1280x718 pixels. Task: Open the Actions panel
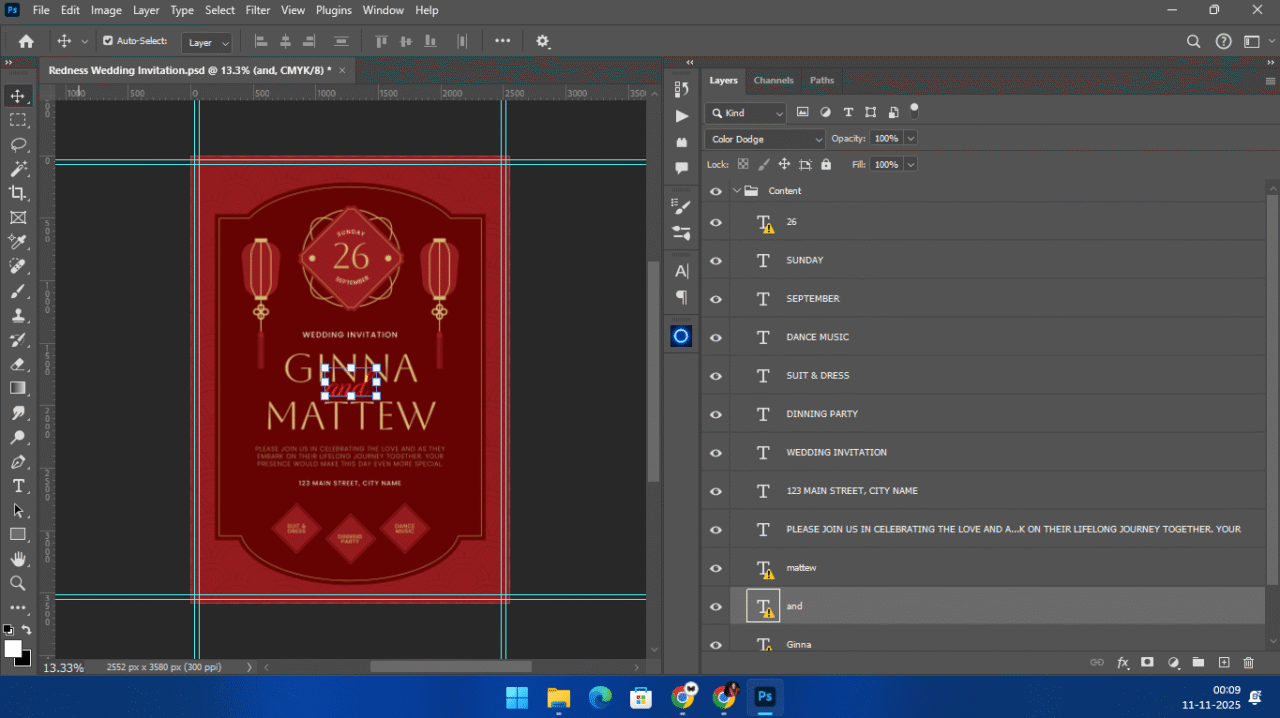(681, 116)
